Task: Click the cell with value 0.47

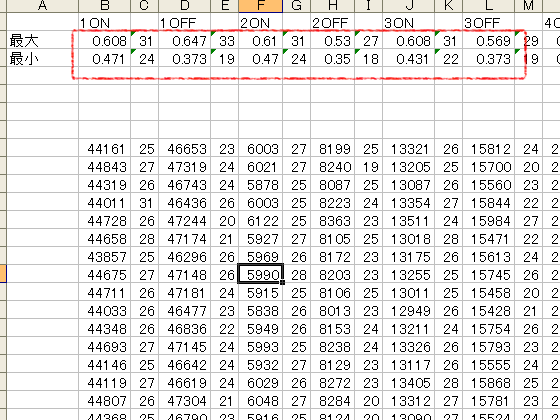Action: click(261, 59)
